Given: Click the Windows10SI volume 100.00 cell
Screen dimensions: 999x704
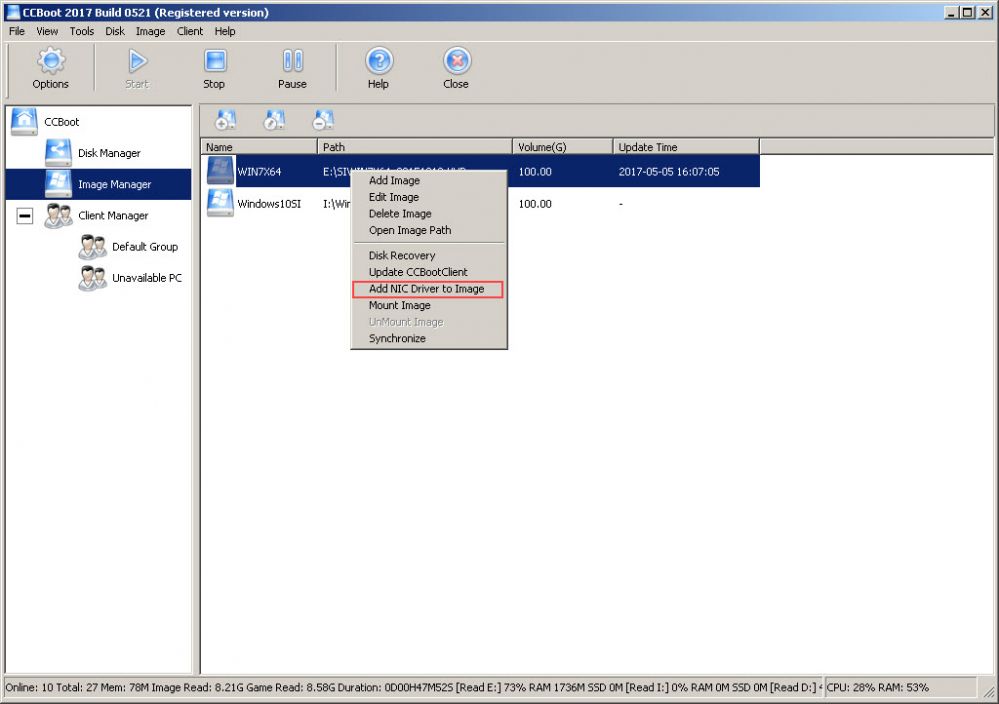Looking at the screenshot, I should click(x=535, y=204).
